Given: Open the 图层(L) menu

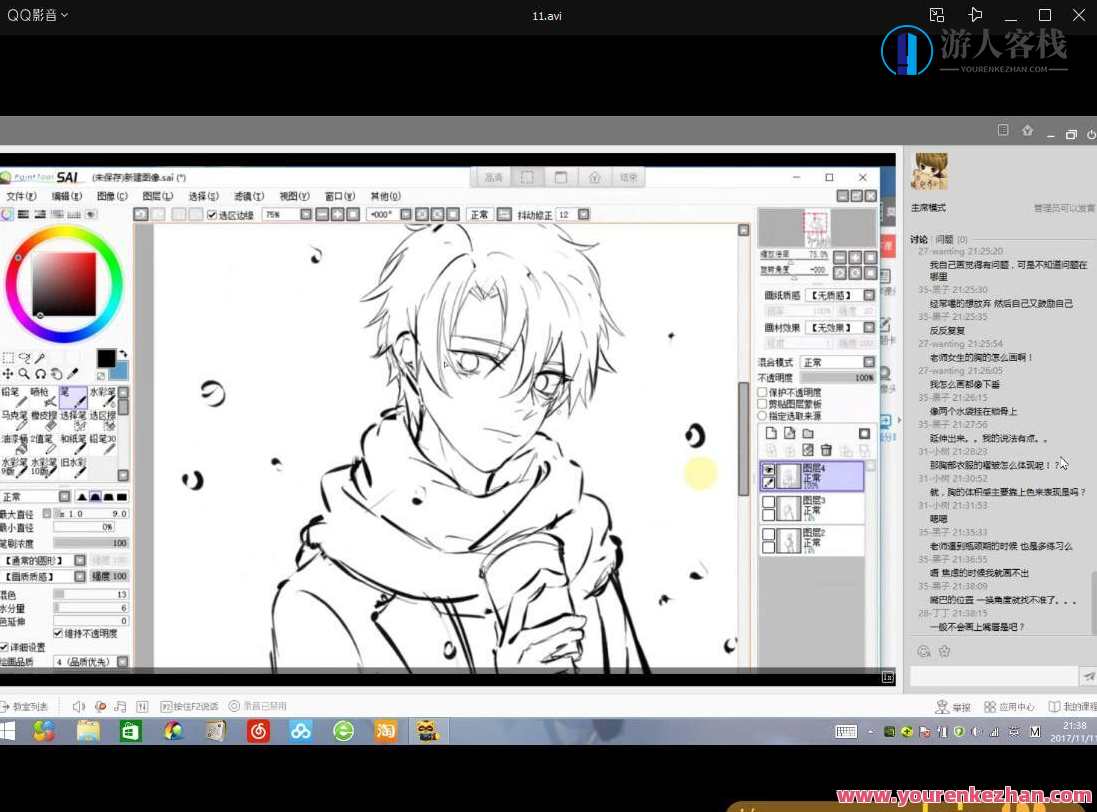Looking at the screenshot, I should pos(157,196).
